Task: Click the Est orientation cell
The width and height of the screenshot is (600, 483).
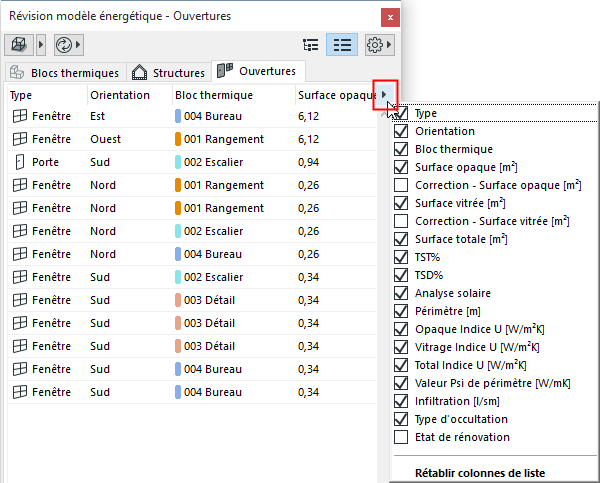Action: pyautogui.click(x=97, y=116)
